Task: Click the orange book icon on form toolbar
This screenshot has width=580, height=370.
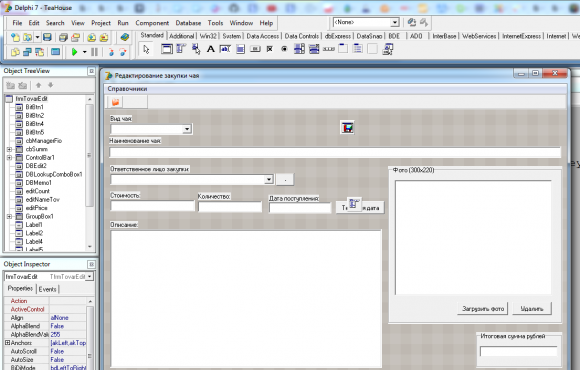Action: (x=115, y=102)
